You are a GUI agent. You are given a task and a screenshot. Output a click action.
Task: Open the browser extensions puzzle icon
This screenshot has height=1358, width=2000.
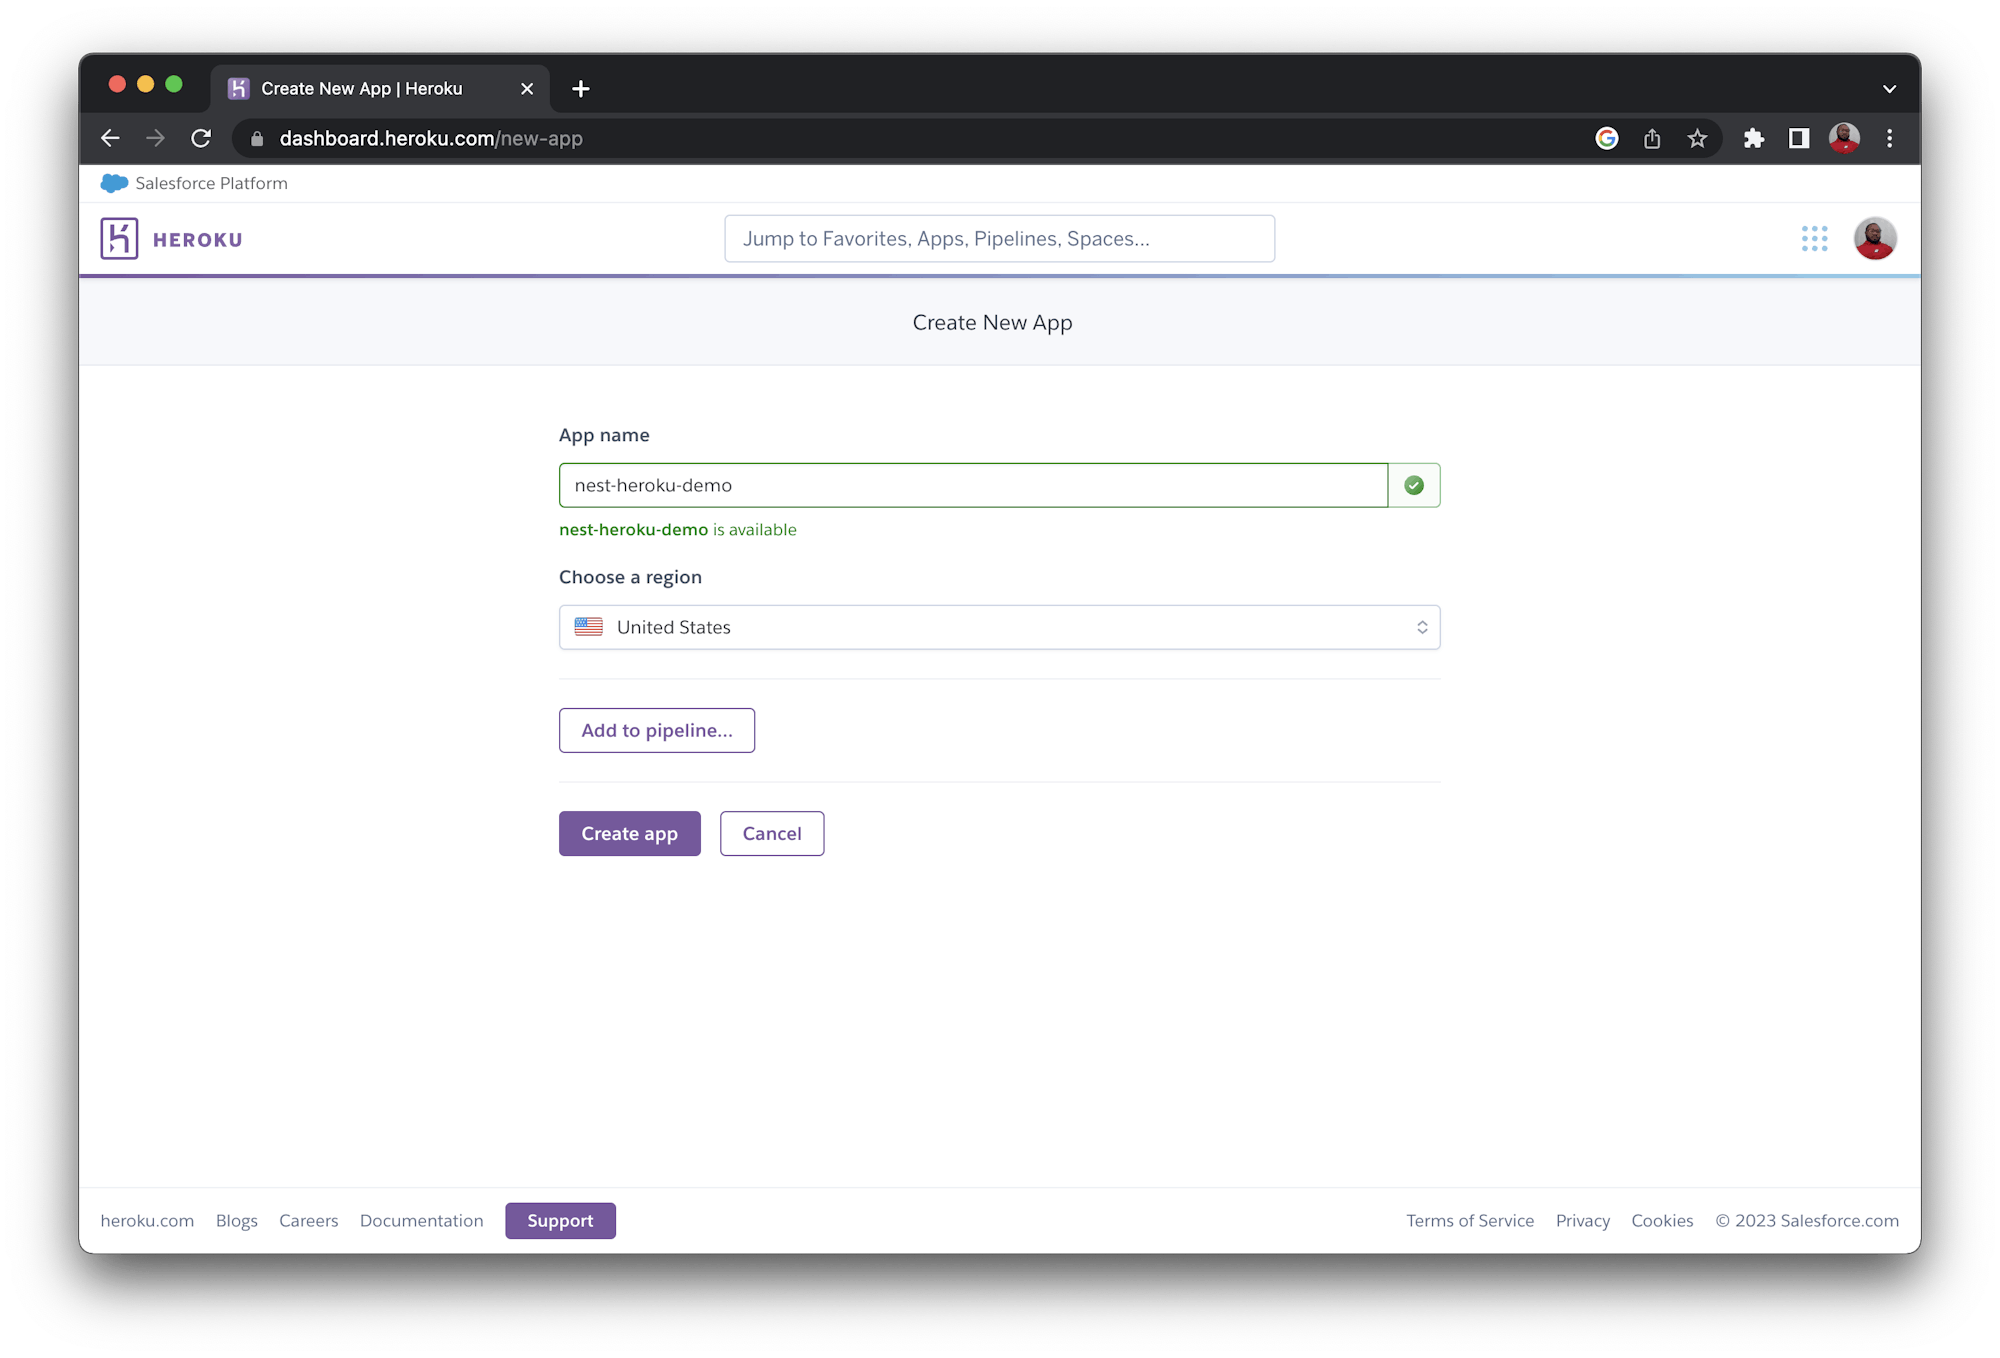[x=1753, y=138]
